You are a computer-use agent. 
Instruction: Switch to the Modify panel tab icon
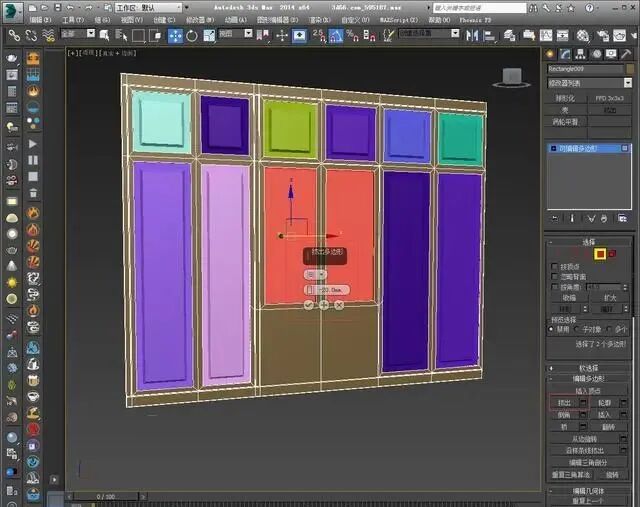click(x=565, y=53)
